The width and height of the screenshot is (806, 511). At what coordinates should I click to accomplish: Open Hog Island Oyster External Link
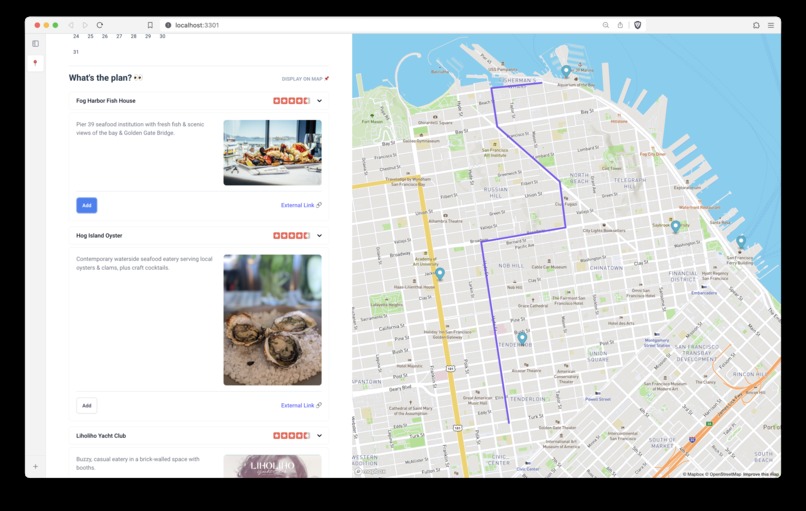[301, 406]
